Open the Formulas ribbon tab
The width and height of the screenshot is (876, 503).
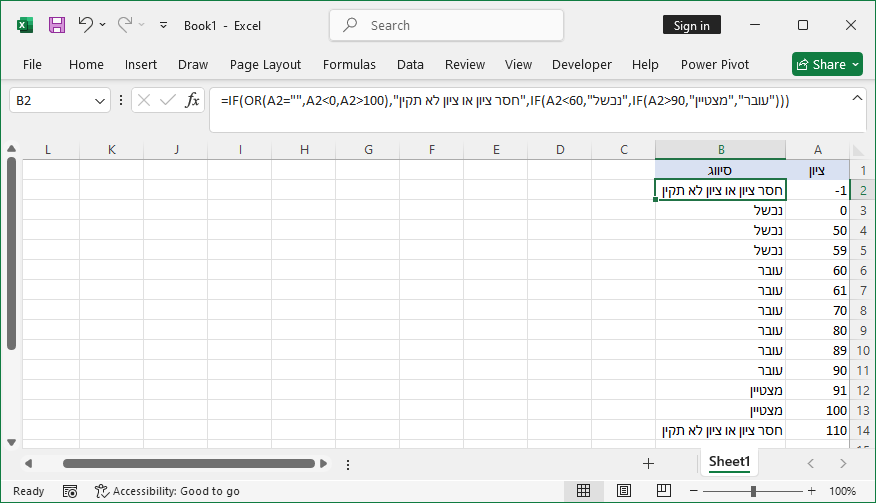click(349, 64)
